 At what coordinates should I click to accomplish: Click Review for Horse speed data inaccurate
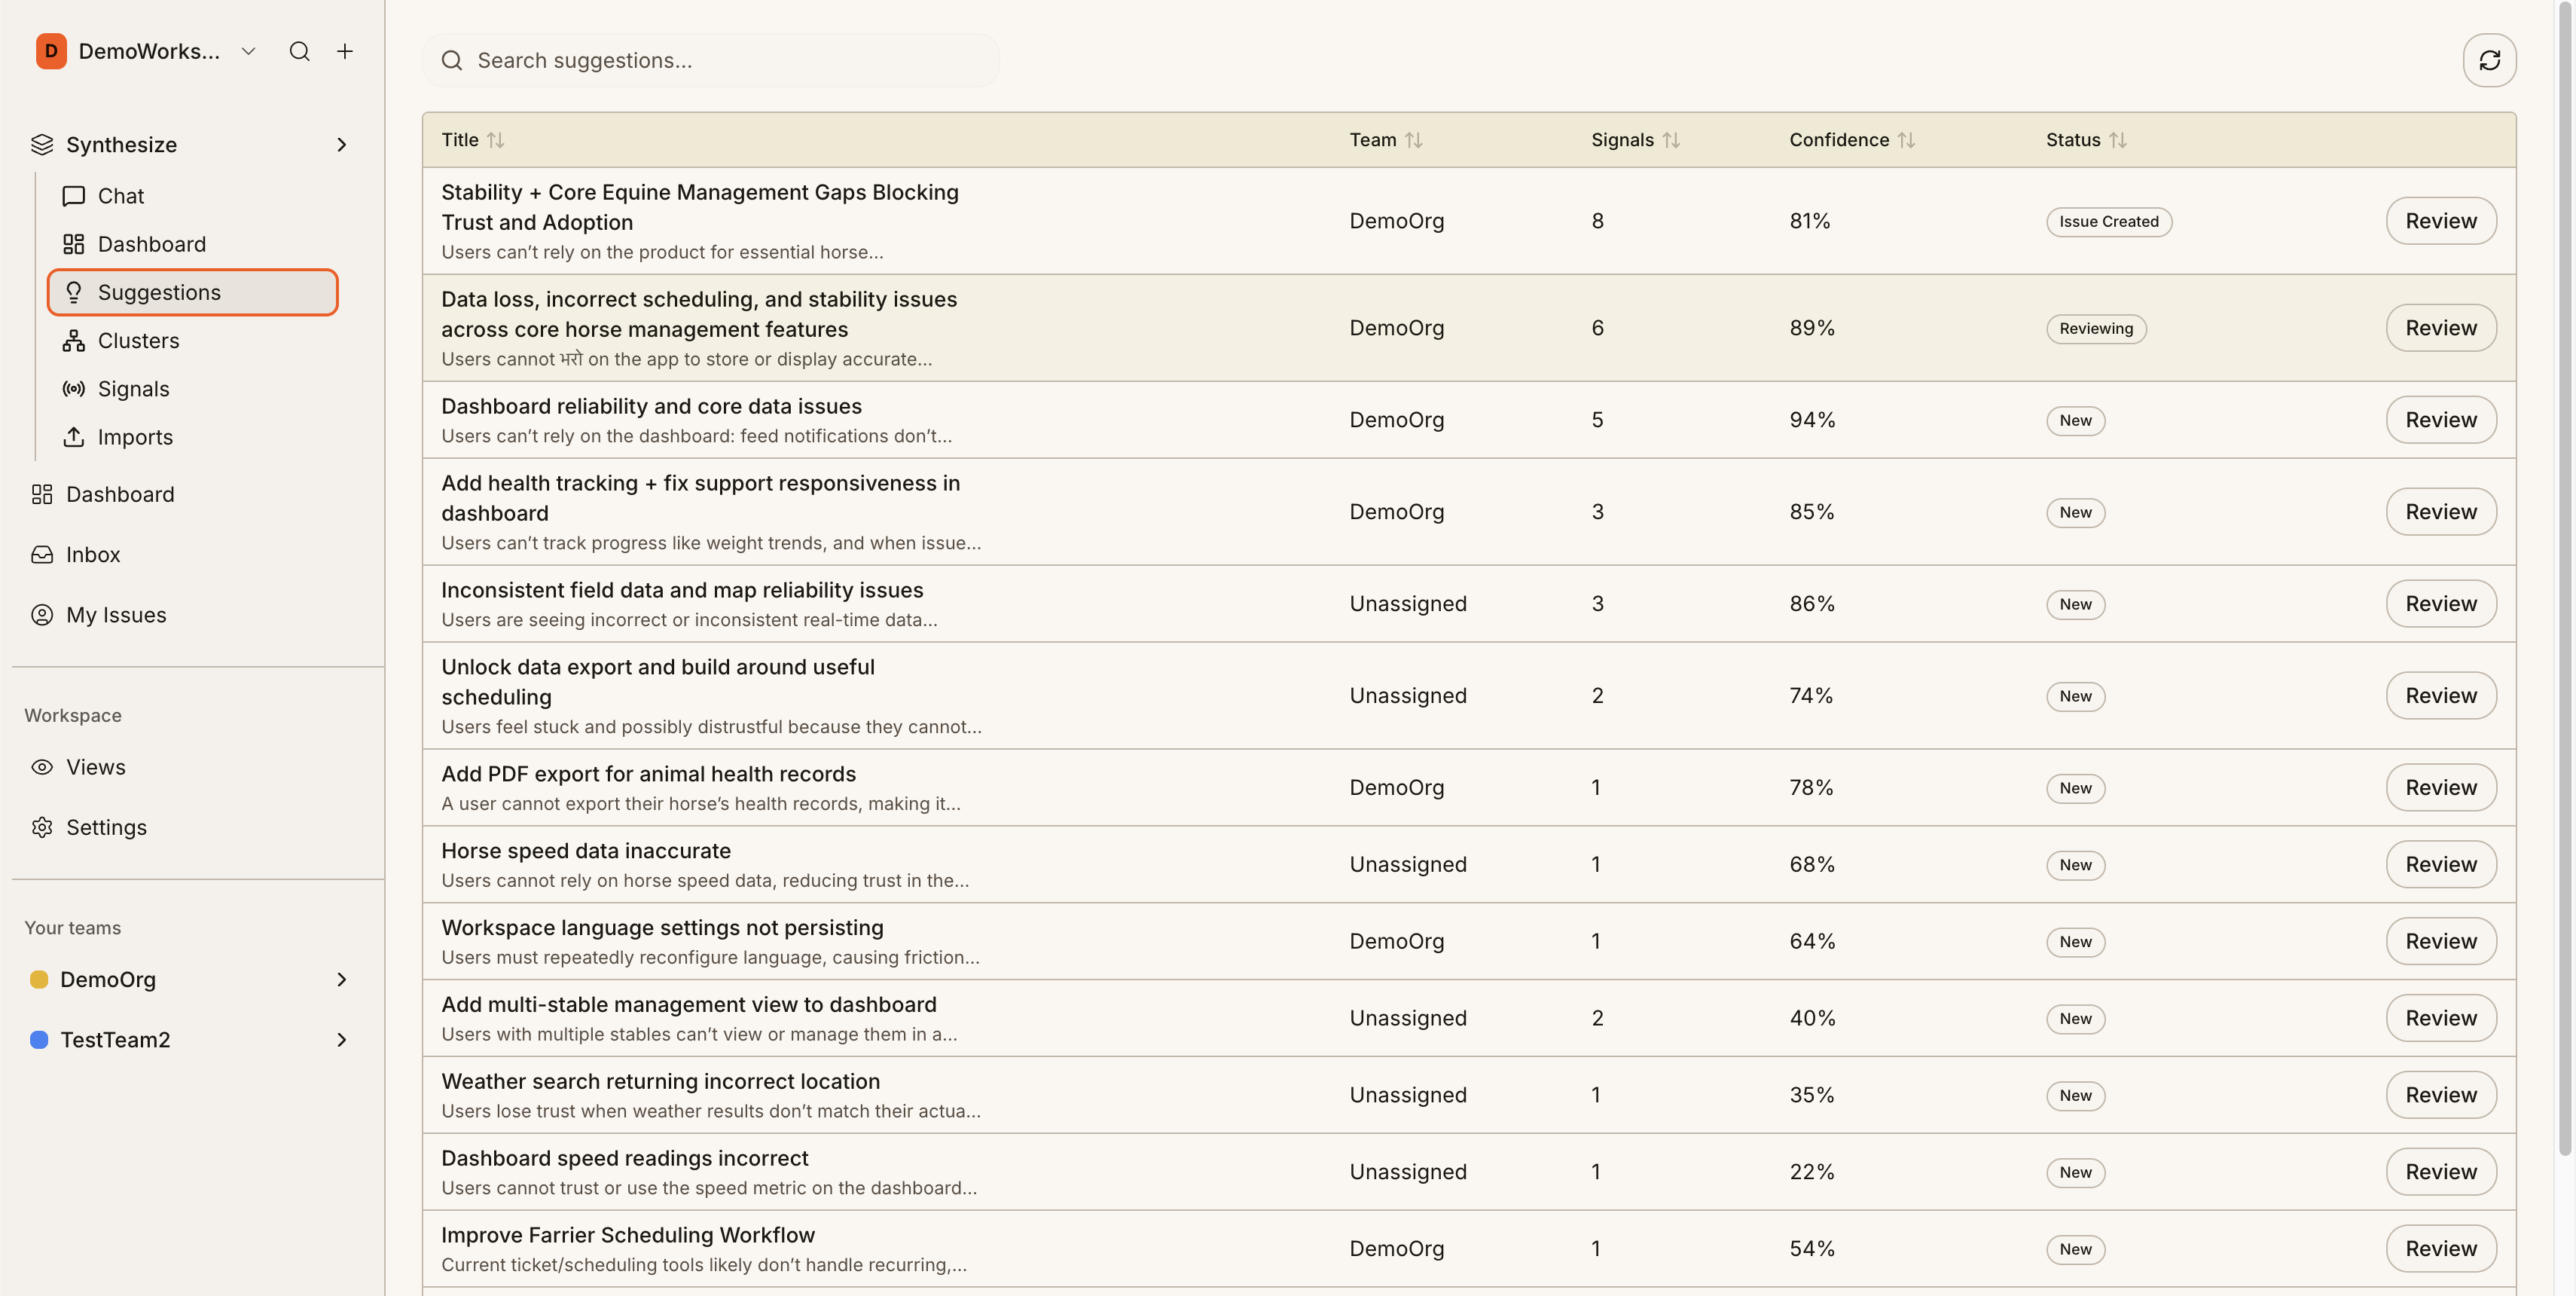pyautogui.click(x=2440, y=864)
